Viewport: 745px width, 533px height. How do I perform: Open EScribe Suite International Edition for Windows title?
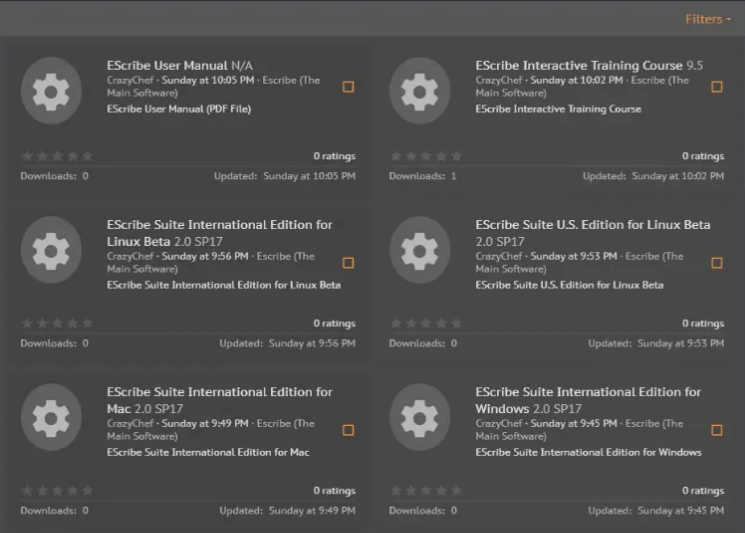[x=588, y=400]
